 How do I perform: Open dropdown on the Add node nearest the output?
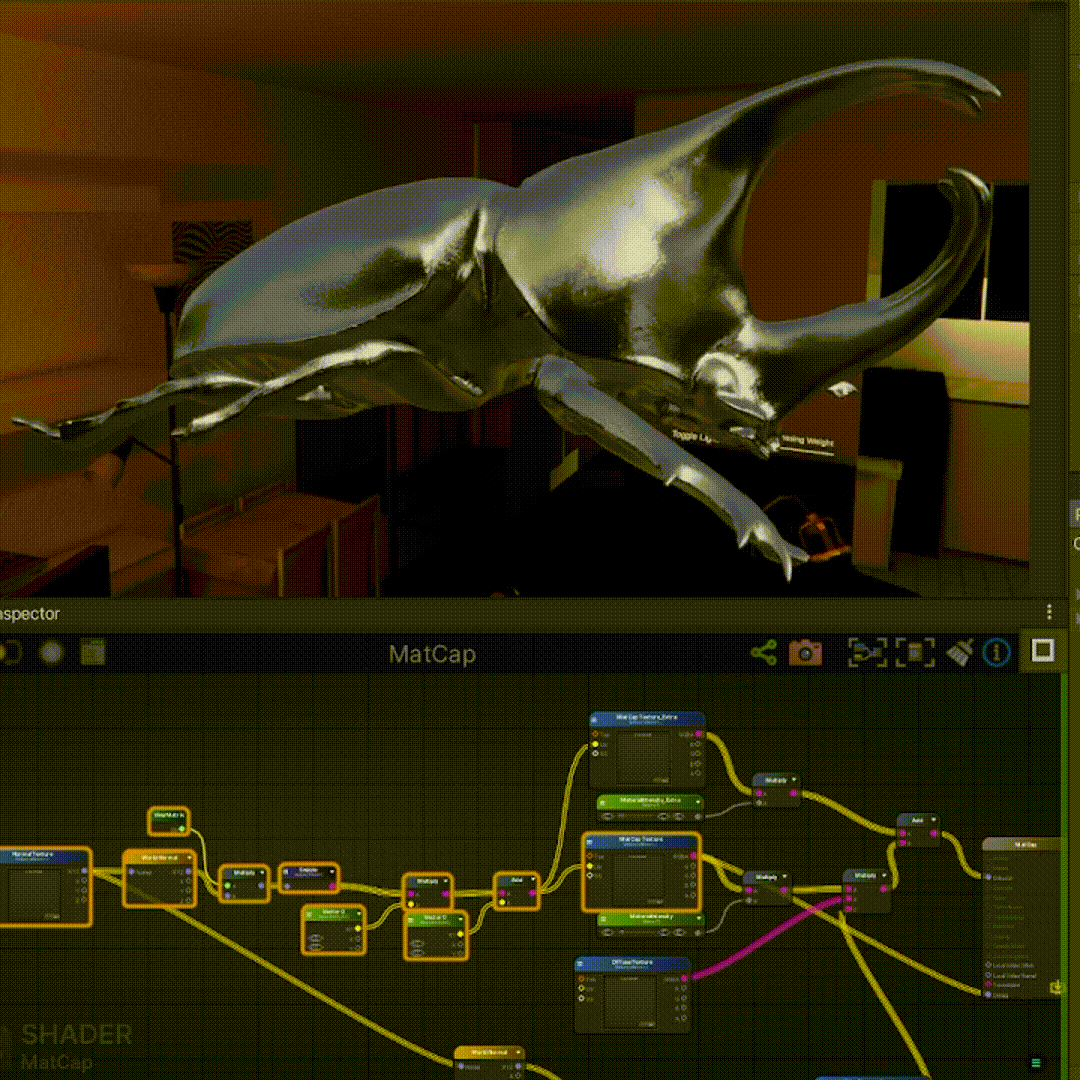click(x=933, y=820)
